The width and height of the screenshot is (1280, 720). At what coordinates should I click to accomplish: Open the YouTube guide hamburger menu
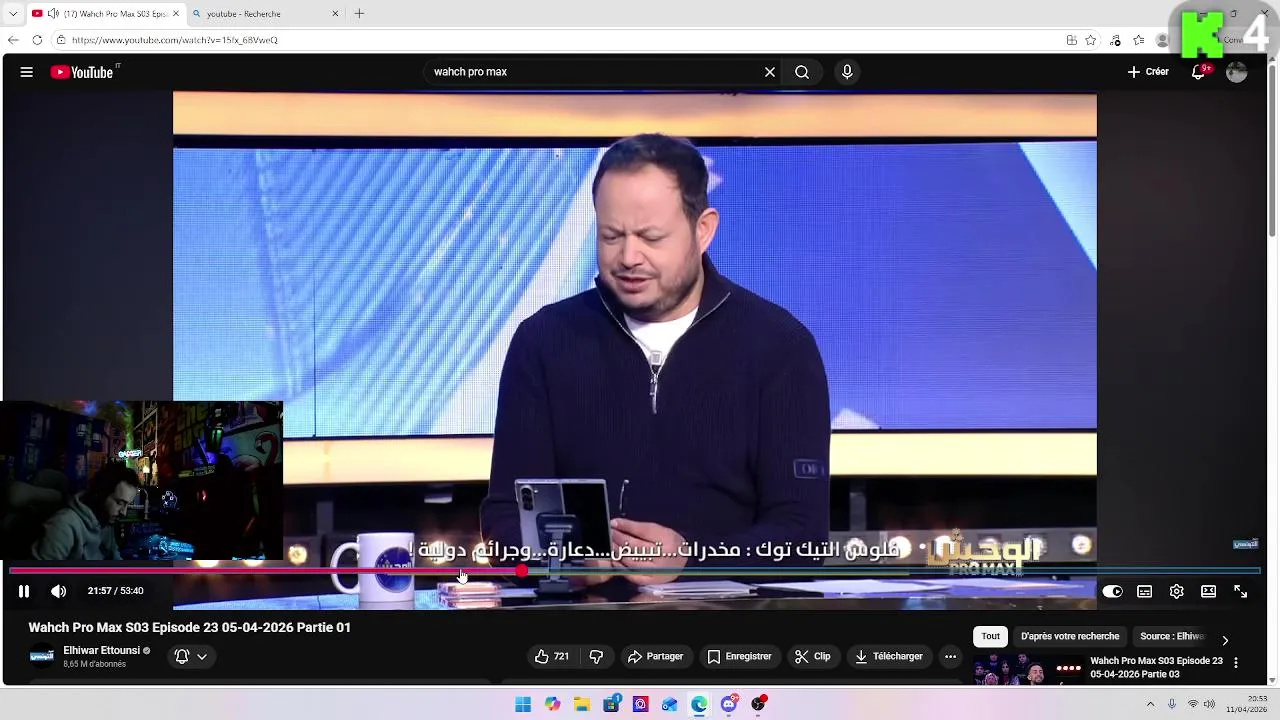tap(27, 72)
